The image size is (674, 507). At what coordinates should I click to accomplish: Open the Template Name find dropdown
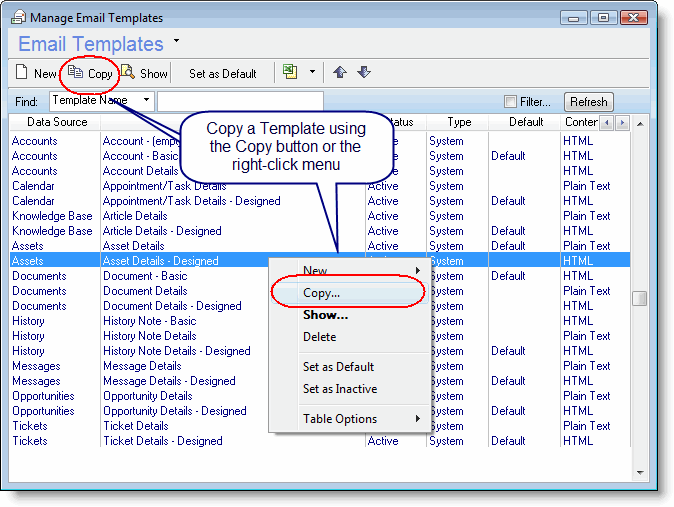(x=147, y=100)
